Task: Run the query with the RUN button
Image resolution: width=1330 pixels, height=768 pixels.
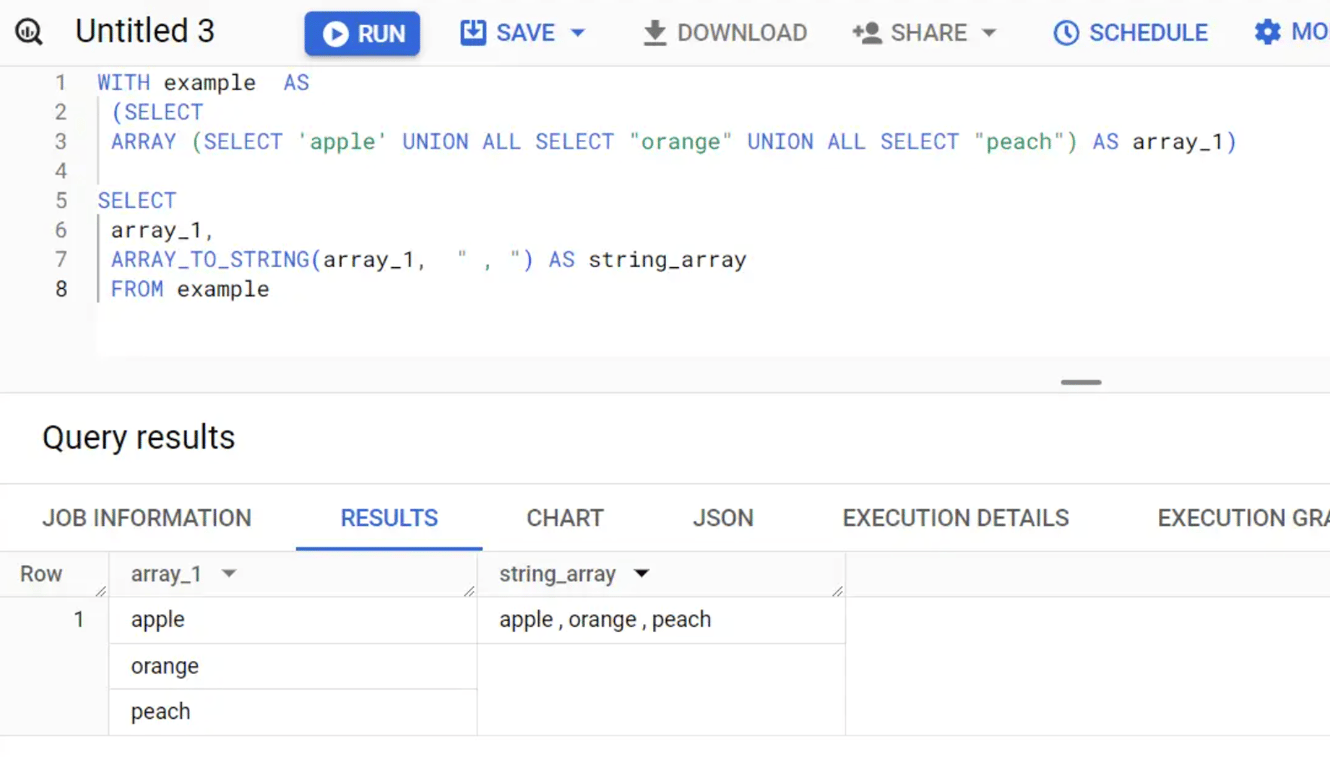Action: click(362, 33)
